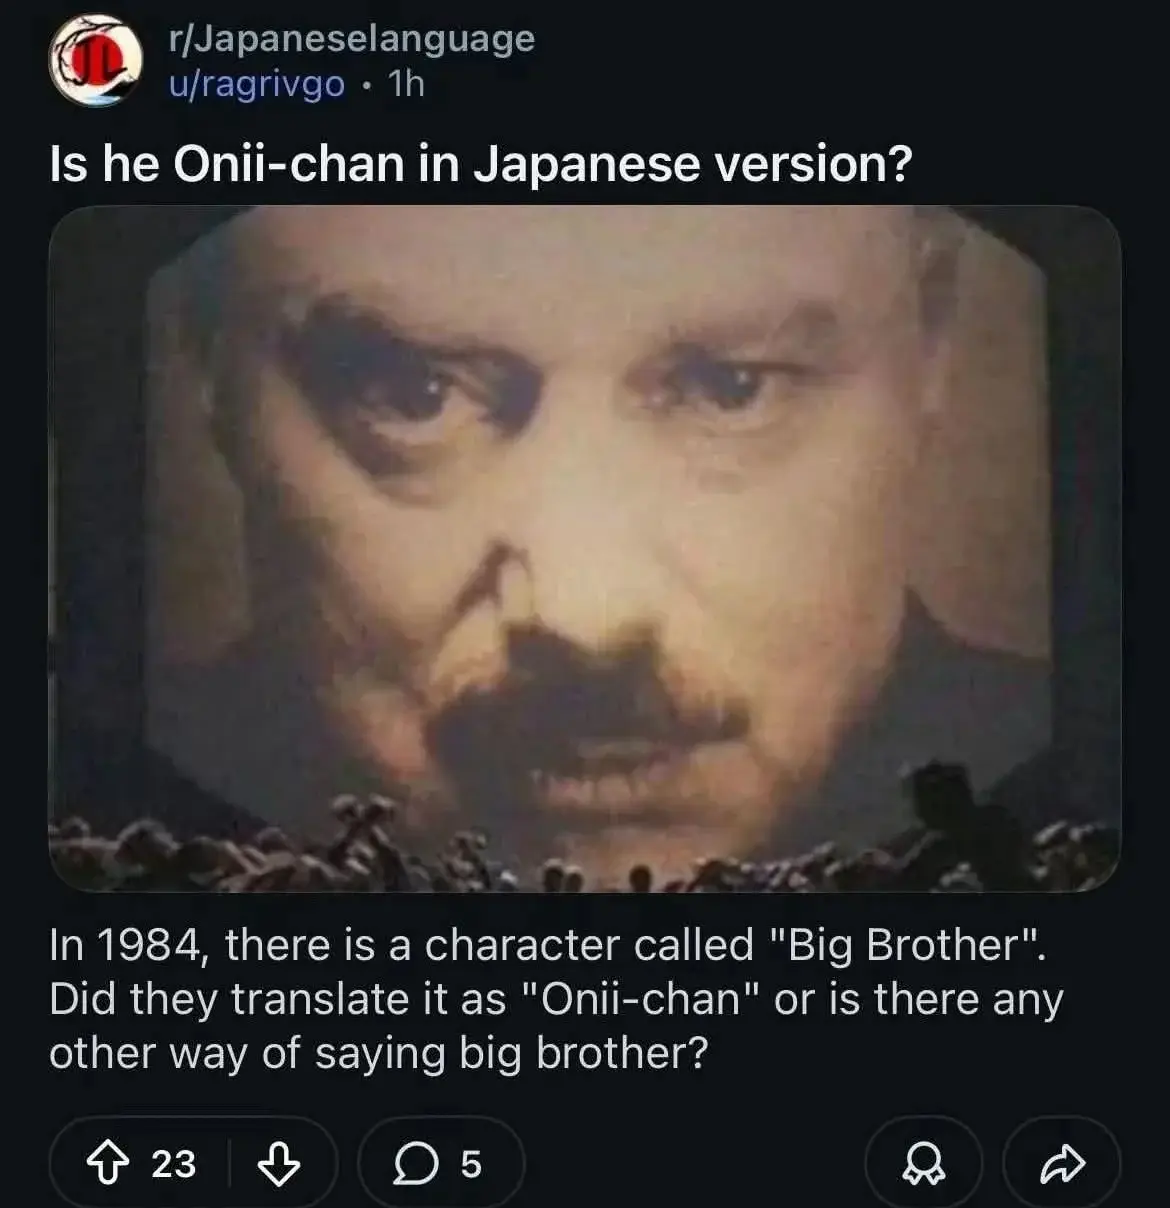The image size is (1170, 1208).
Task: Give an award using the ribbon icon
Action: (x=922, y=1164)
